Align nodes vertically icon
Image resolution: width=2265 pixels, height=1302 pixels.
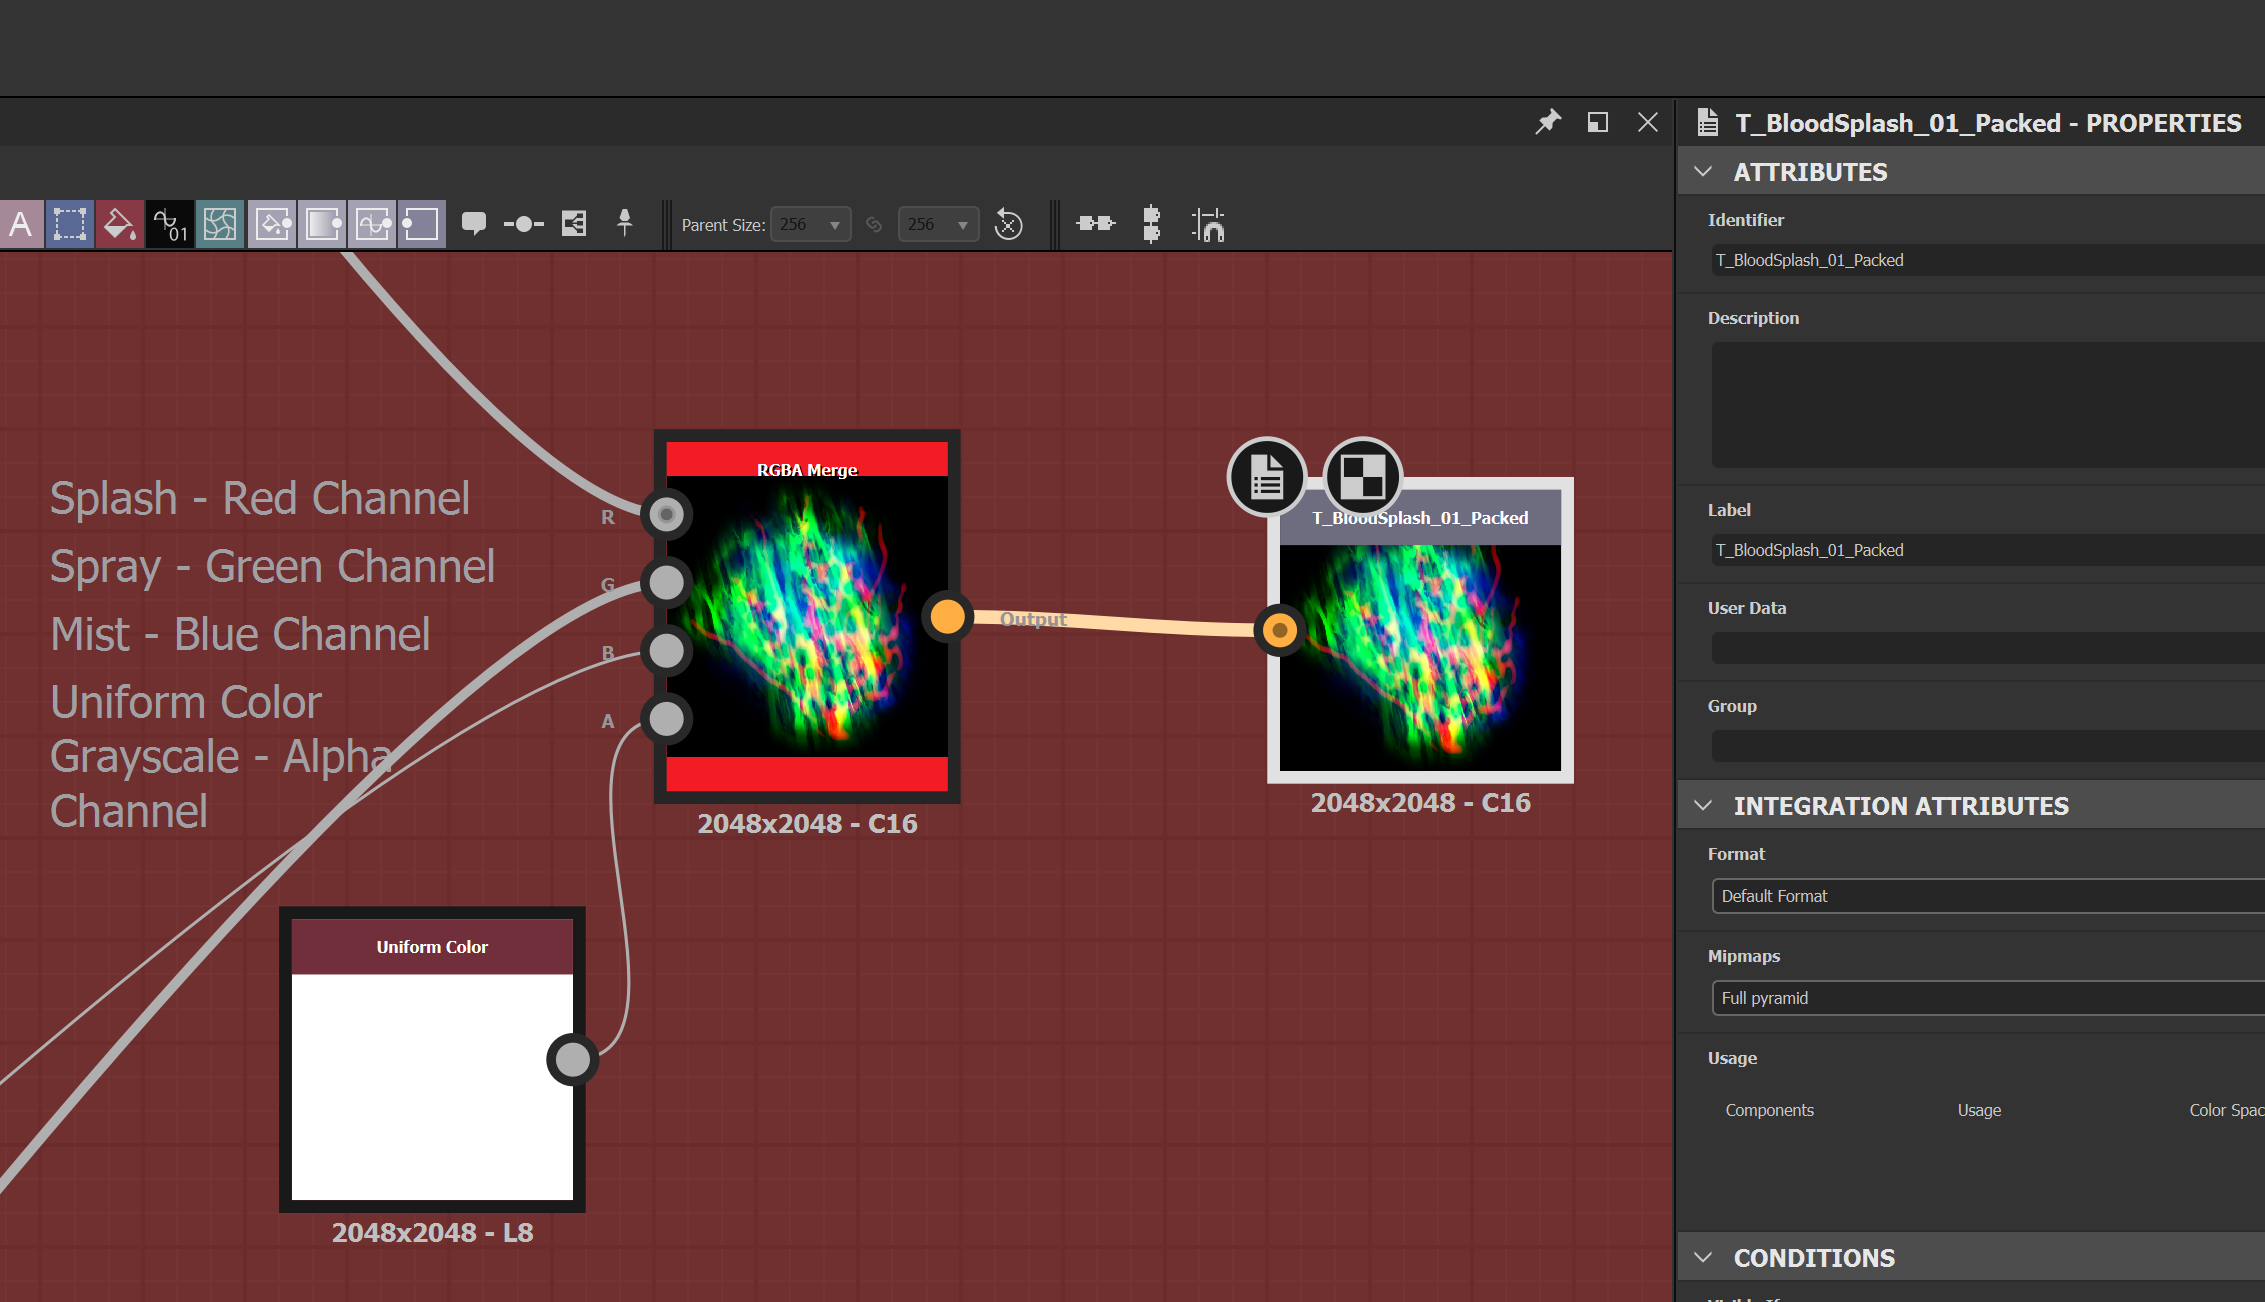[x=1151, y=223]
